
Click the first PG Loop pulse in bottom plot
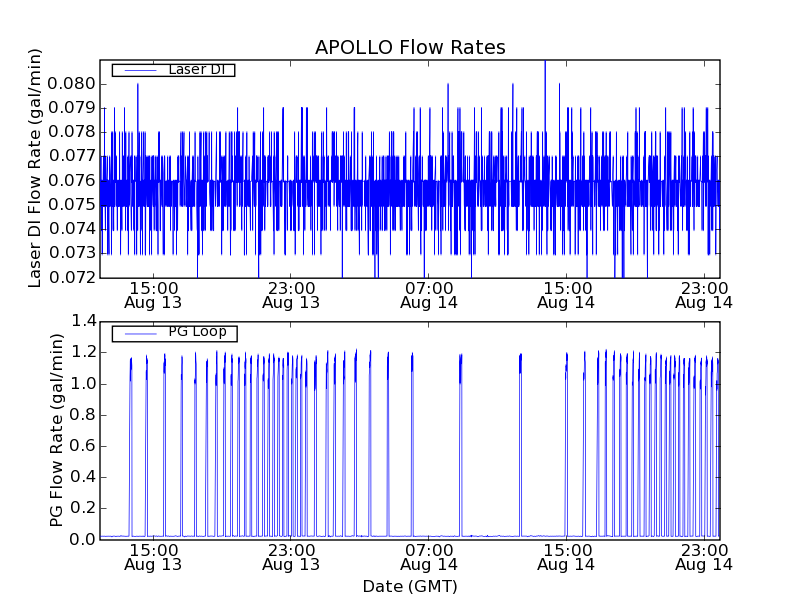point(130,380)
